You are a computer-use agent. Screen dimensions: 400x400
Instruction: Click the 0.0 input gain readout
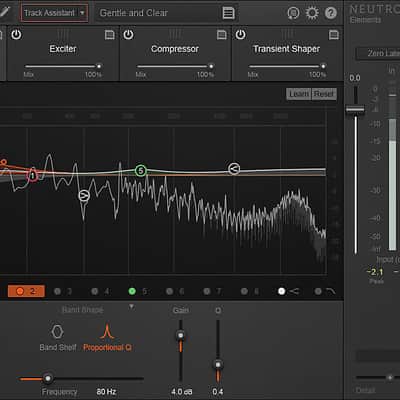point(355,78)
